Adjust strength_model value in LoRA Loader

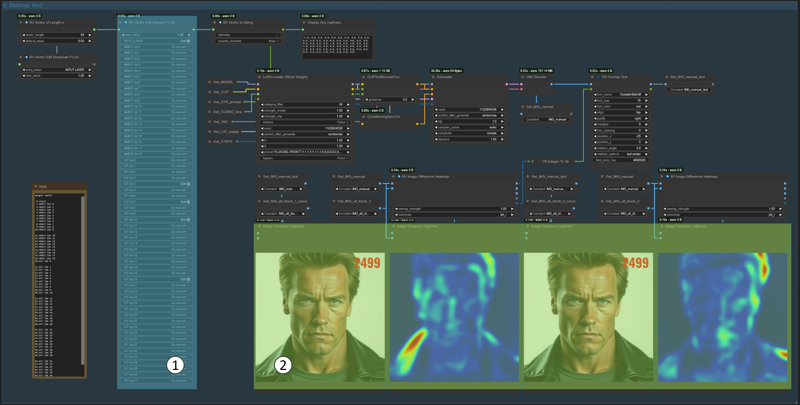point(305,111)
